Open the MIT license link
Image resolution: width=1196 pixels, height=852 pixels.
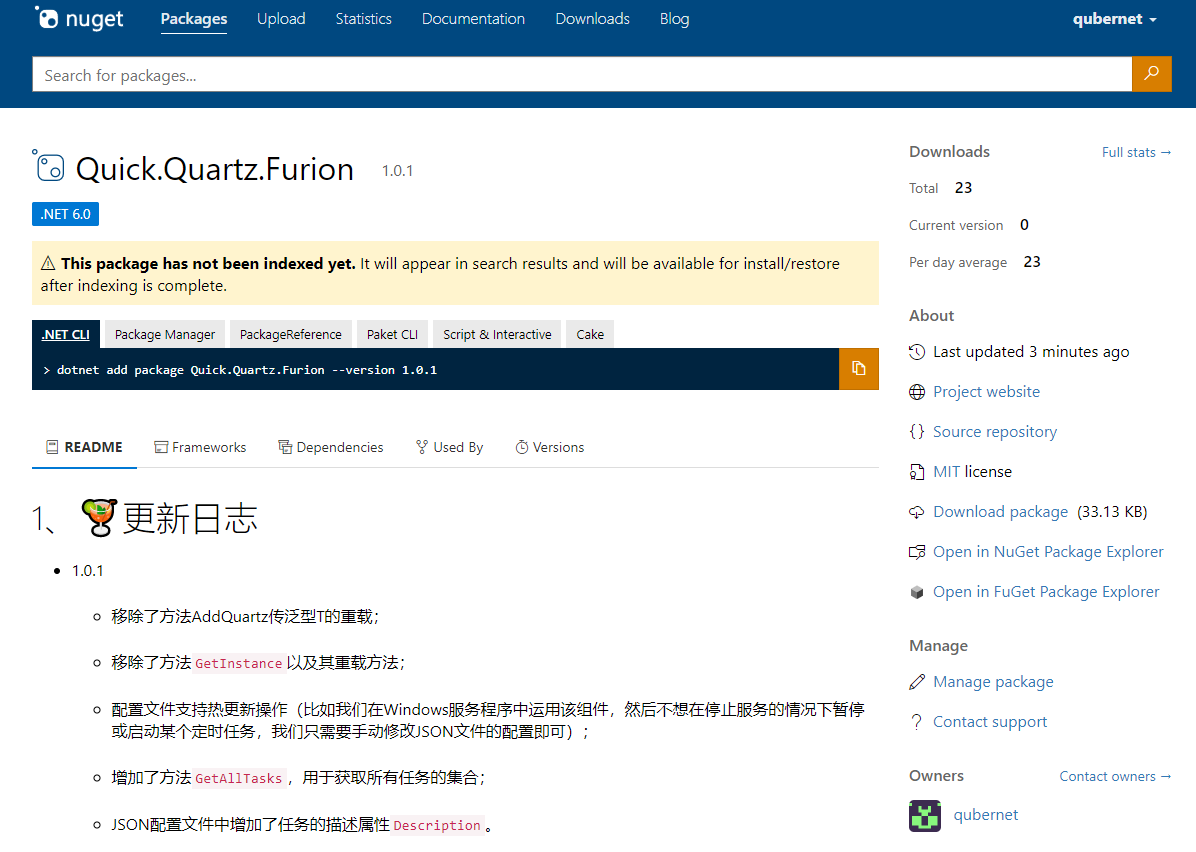coord(945,471)
